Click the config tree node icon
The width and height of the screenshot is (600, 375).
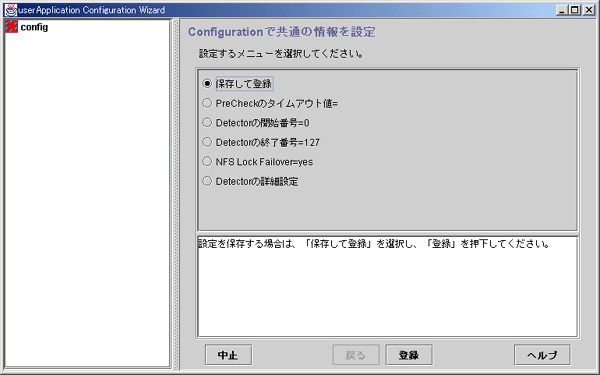click(11, 27)
